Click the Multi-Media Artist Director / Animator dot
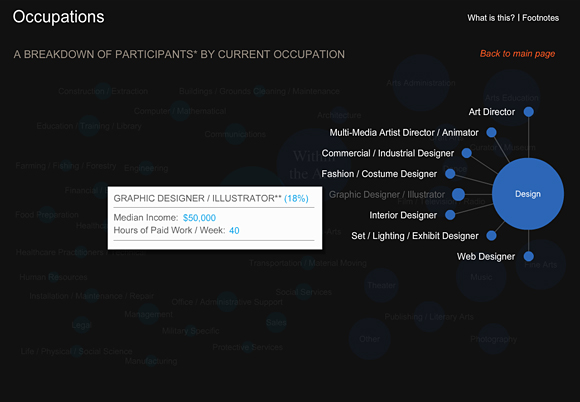580x402 pixels. pos(491,132)
